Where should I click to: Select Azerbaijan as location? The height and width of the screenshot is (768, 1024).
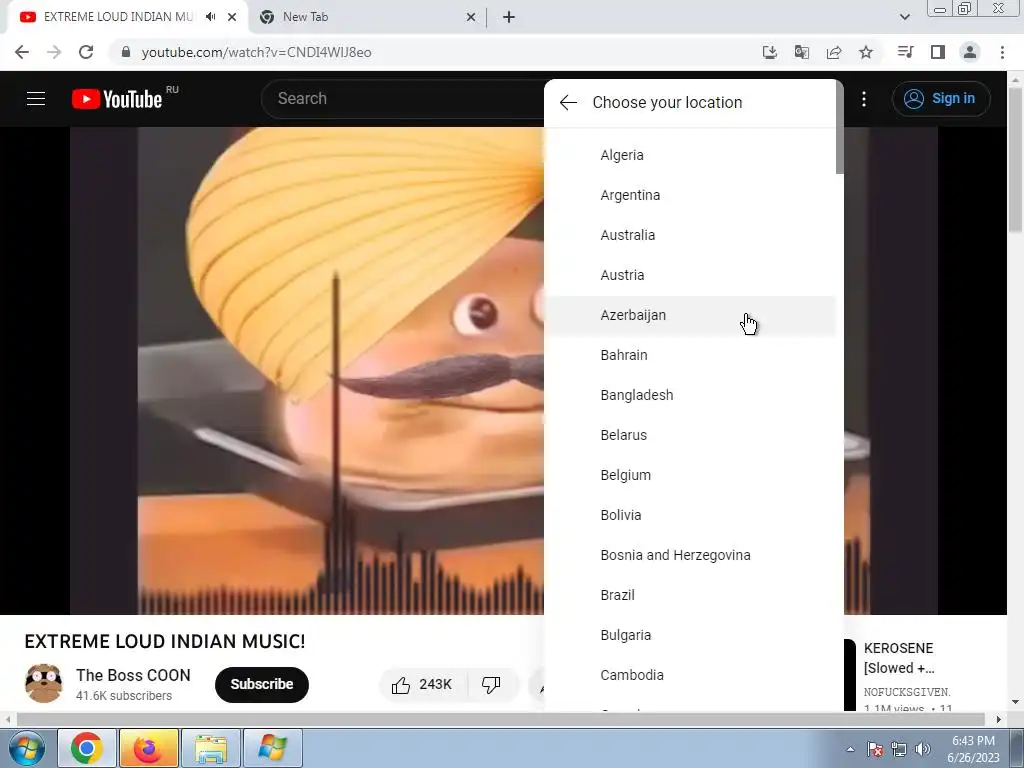point(690,315)
